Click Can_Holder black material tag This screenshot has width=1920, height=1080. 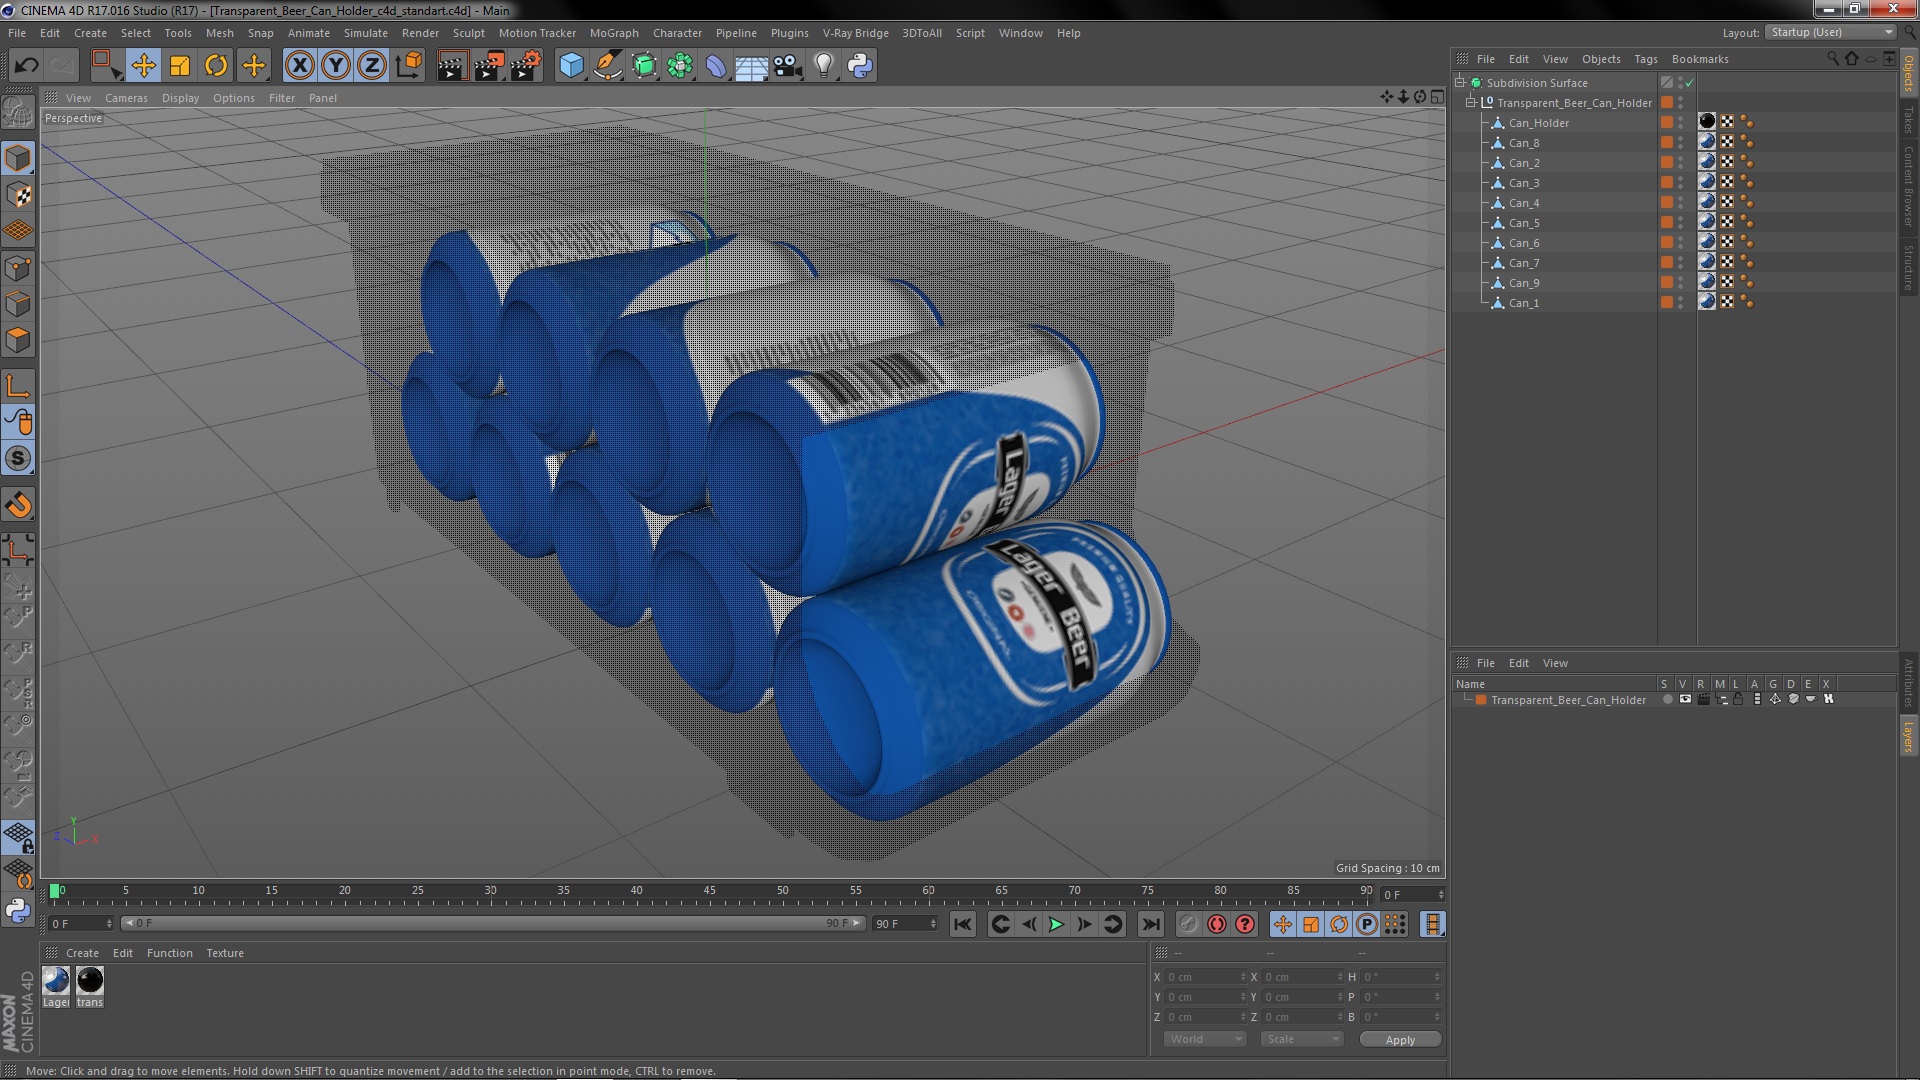(x=1707, y=122)
